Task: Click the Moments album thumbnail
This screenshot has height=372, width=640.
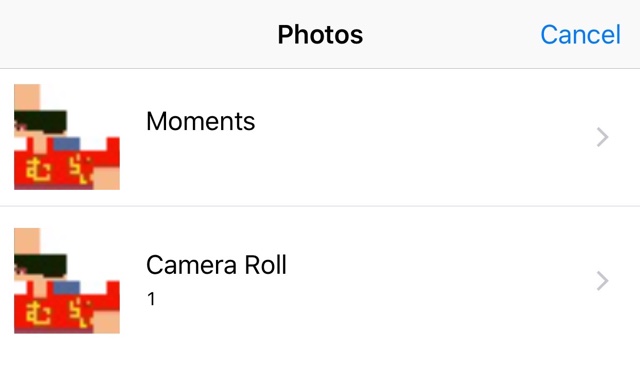Action: coord(67,137)
